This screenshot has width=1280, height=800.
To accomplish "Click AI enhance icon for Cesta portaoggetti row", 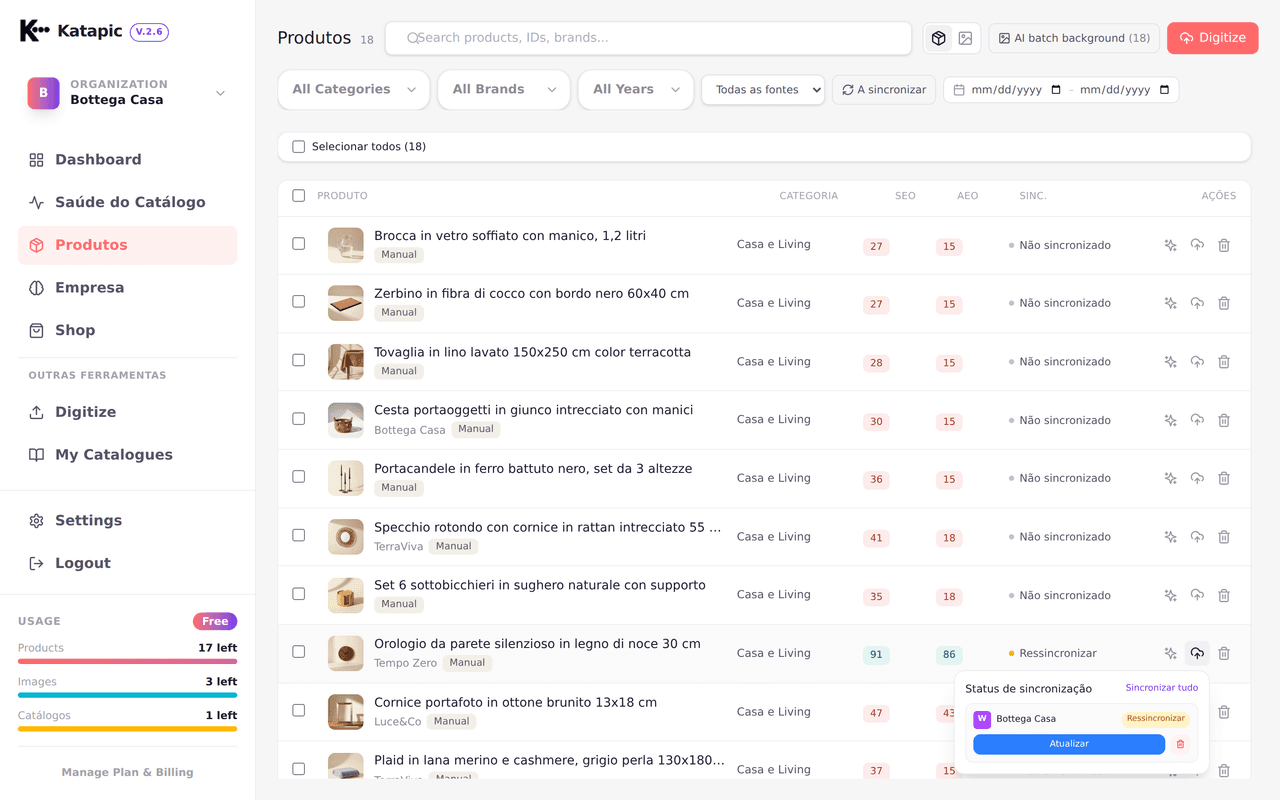I will tap(1170, 420).
